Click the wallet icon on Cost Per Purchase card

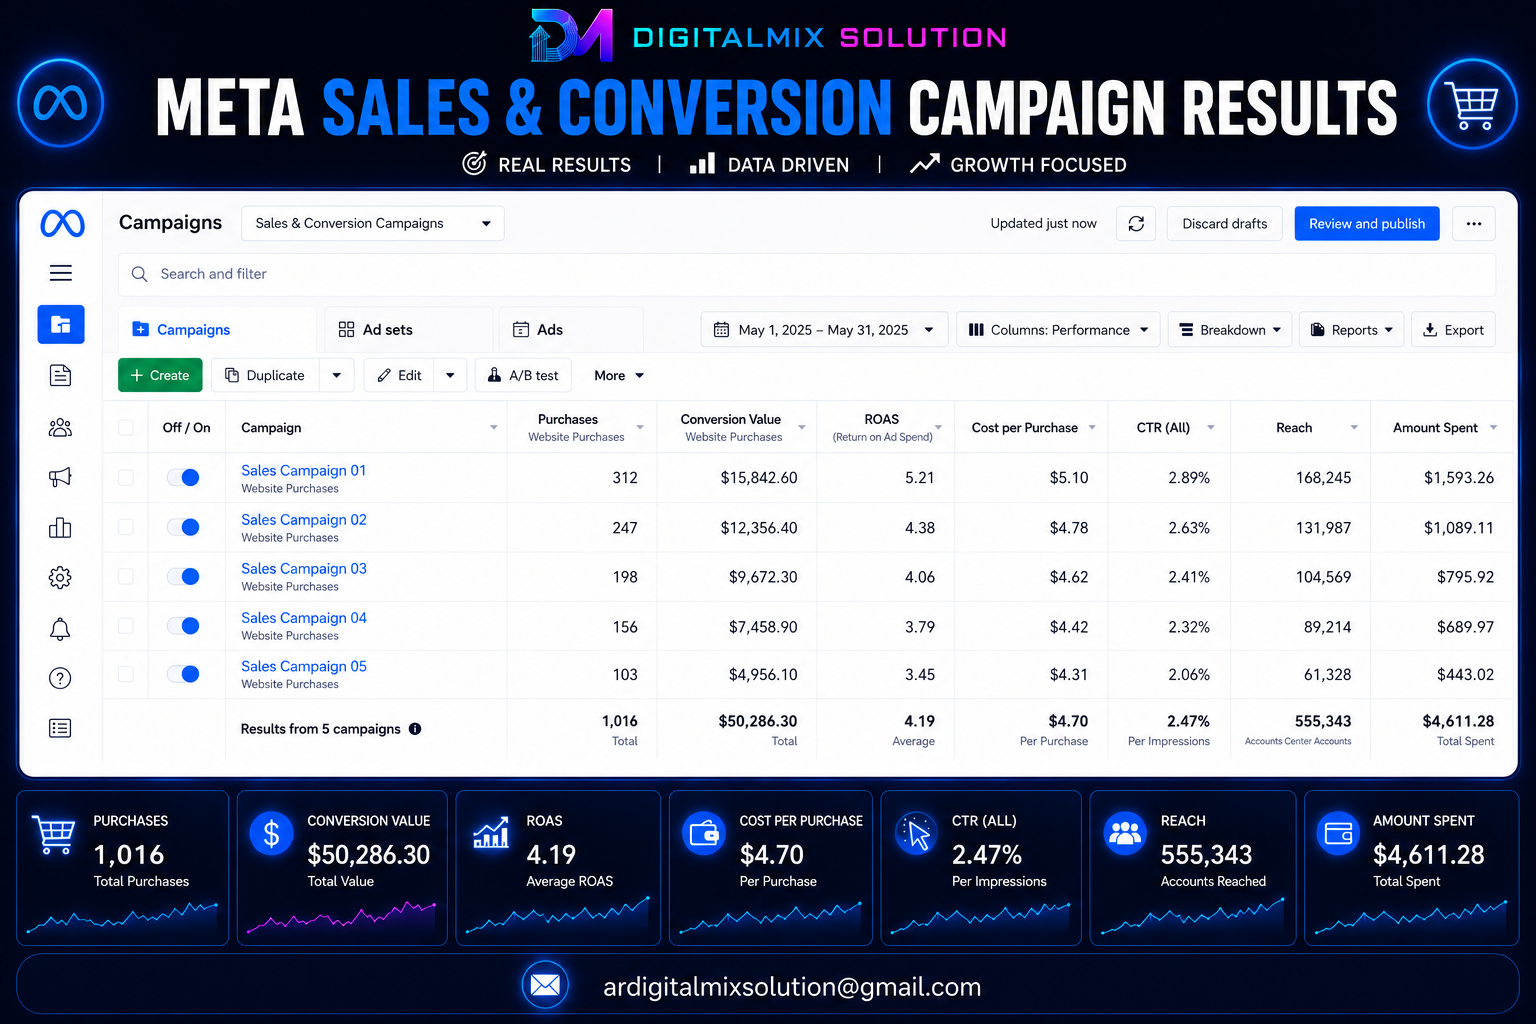(704, 833)
